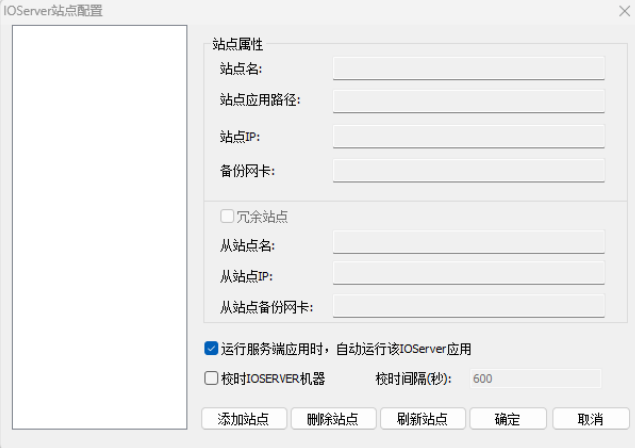The width and height of the screenshot is (635, 448).
Task: Click inside the empty site list box
Action: pos(100,227)
